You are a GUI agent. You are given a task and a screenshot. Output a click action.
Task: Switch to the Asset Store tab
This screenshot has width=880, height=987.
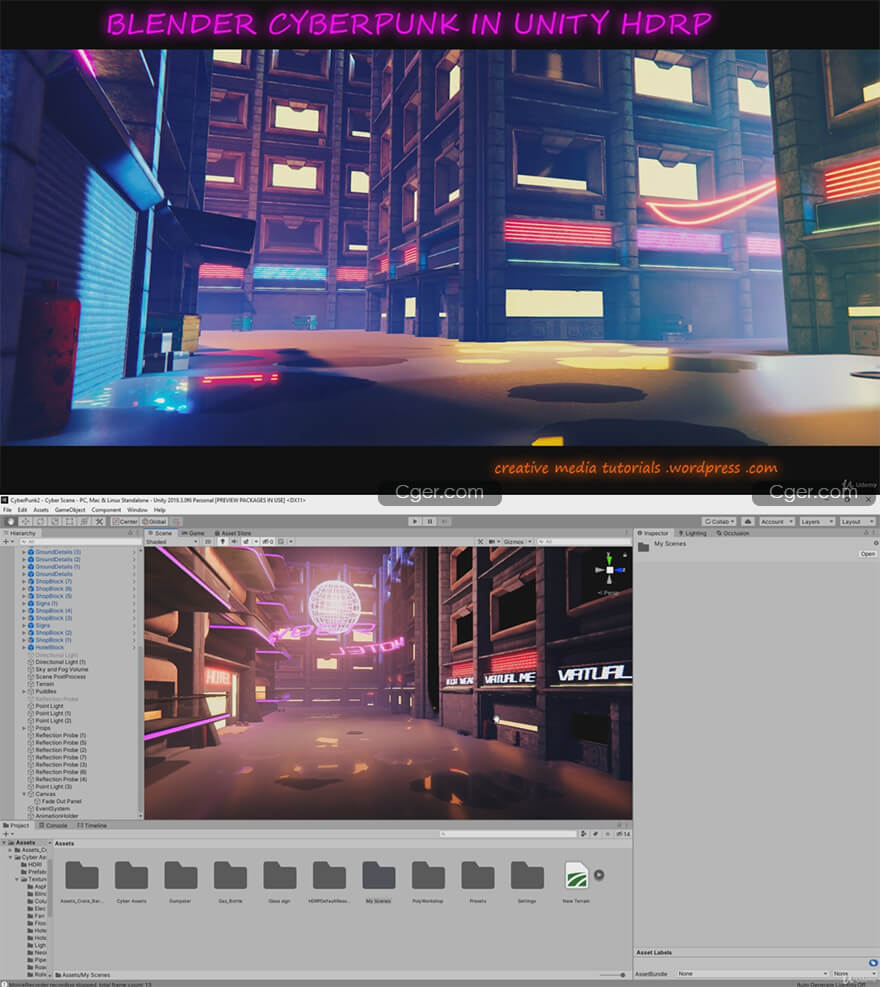(x=233, y=533)
